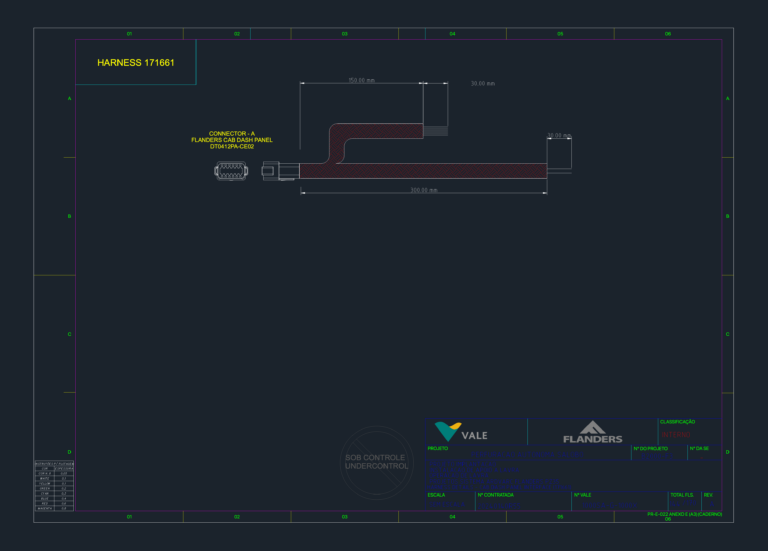Image resolution: width=768 pixels, height=551 pixels.
Task: Click the 150.00 mm dimension text
Action: 361,80
